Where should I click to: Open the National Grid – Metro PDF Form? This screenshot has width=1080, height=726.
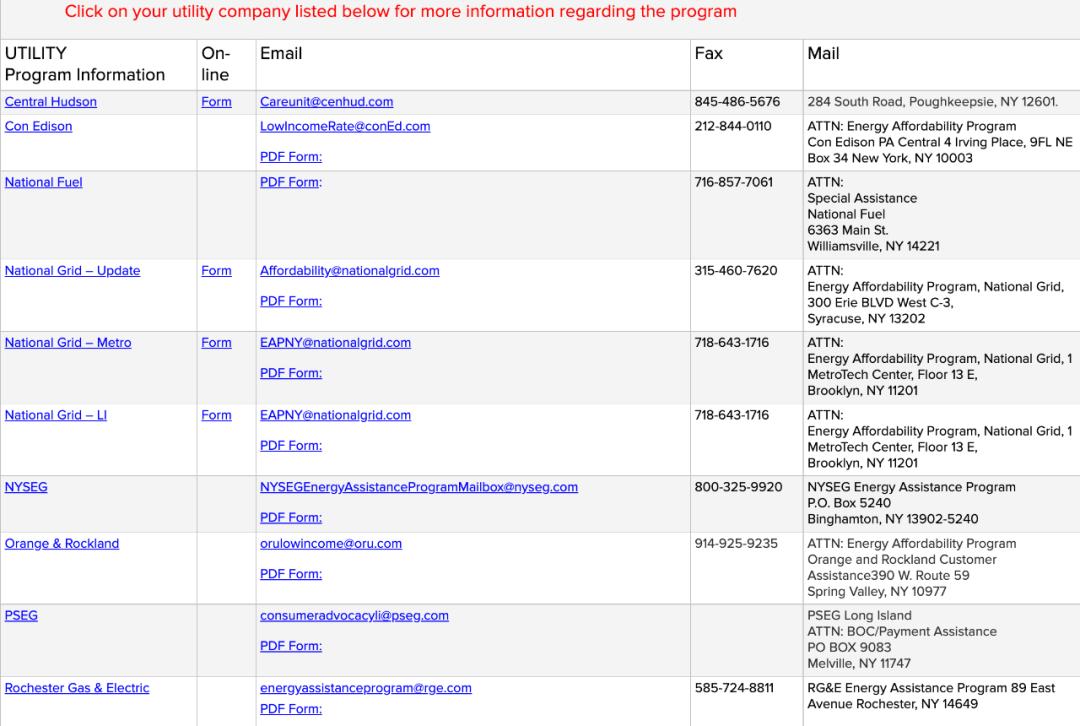pos(291,373)
